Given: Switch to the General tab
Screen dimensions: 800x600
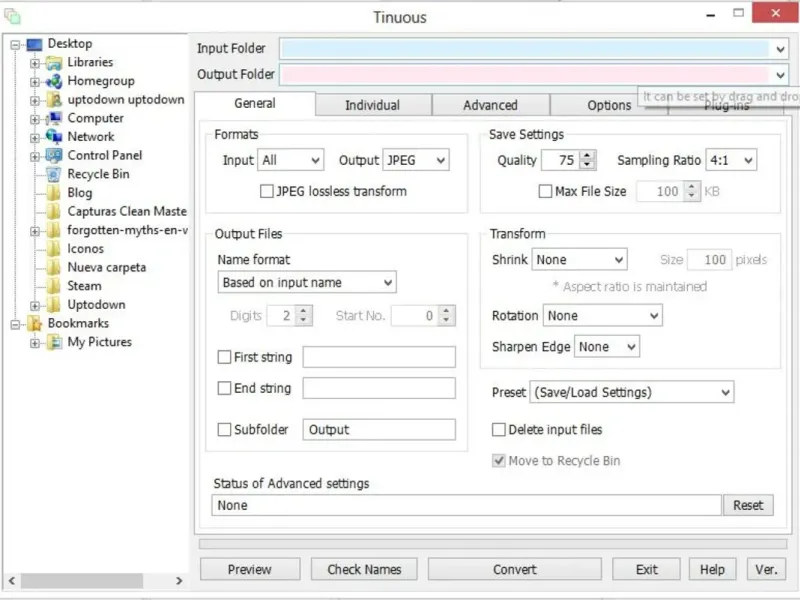Looking at the screenshot, I should click(255, 104).
